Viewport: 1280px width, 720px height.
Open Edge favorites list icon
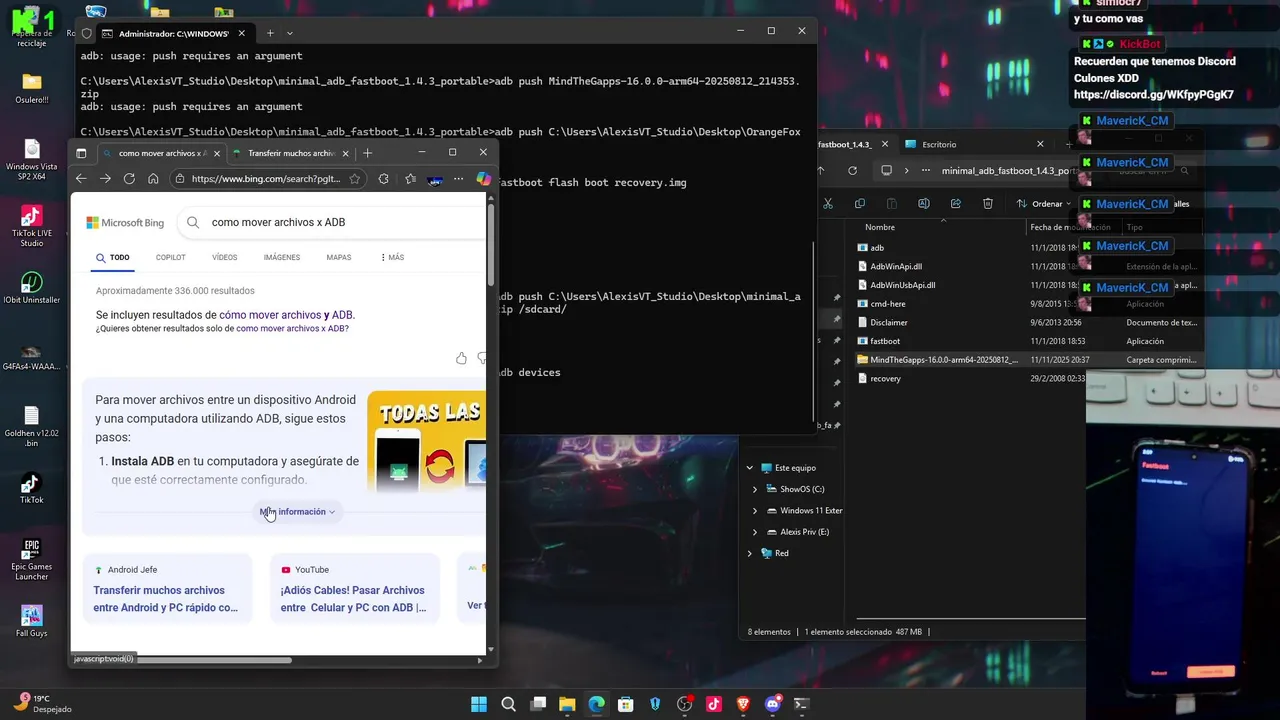point(411,179)
